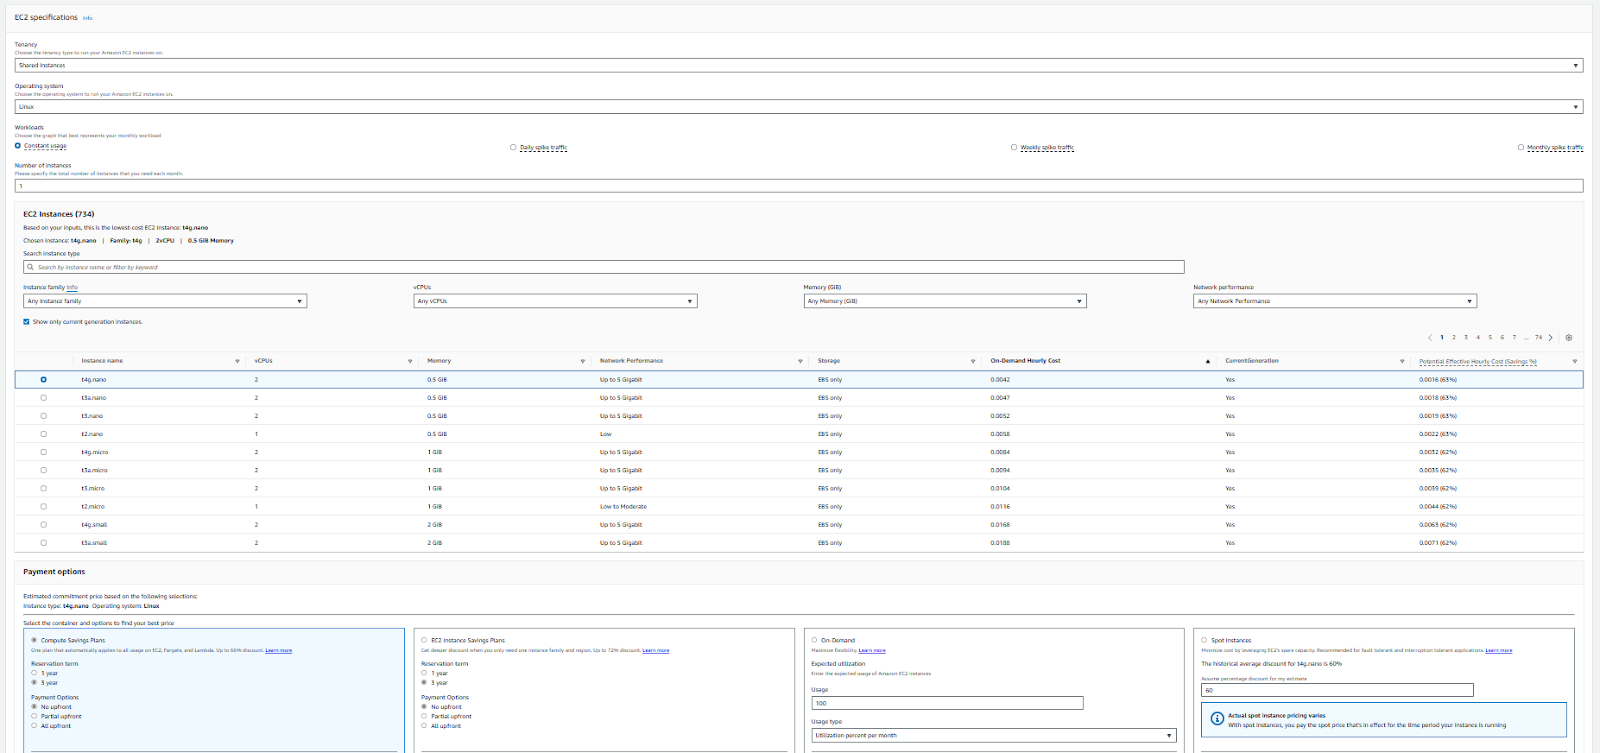Sort by Network Performance column arrow

coord(800,361)
